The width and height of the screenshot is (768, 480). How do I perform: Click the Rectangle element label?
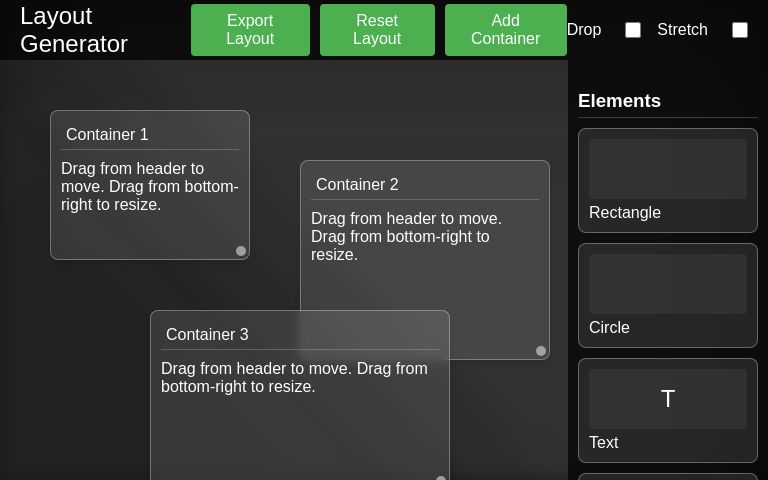pos(625,213)
